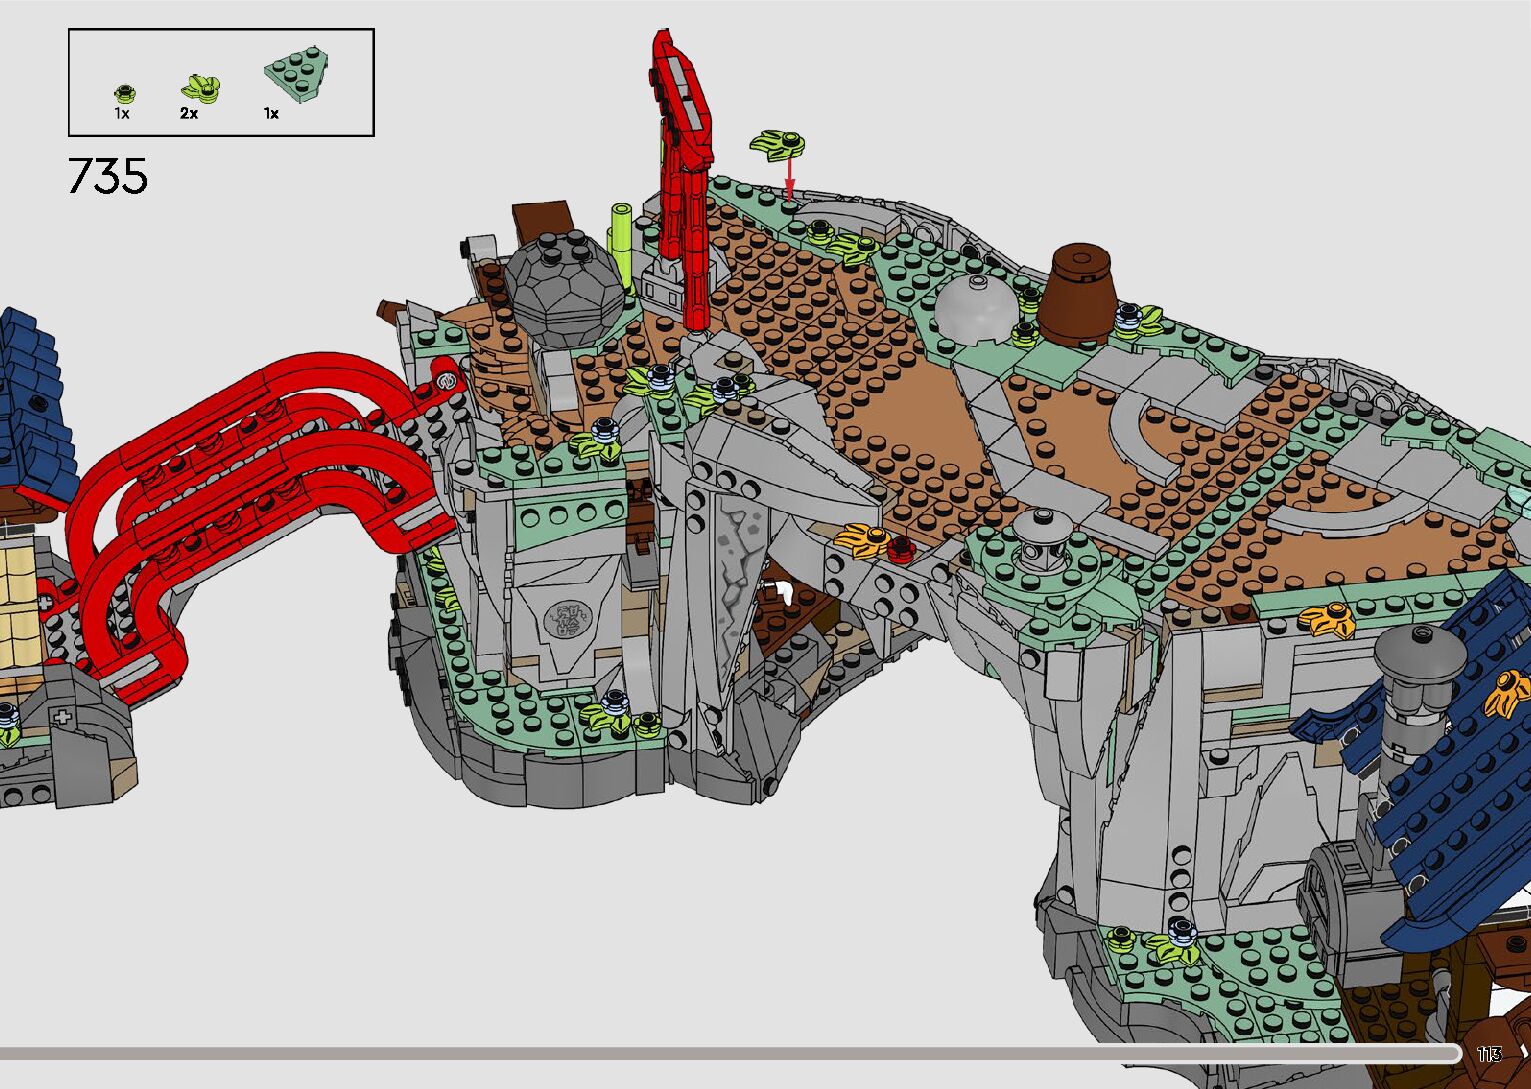Click the page number 113
Screen dimensions: 1531x1089
coord(1489,1054)
